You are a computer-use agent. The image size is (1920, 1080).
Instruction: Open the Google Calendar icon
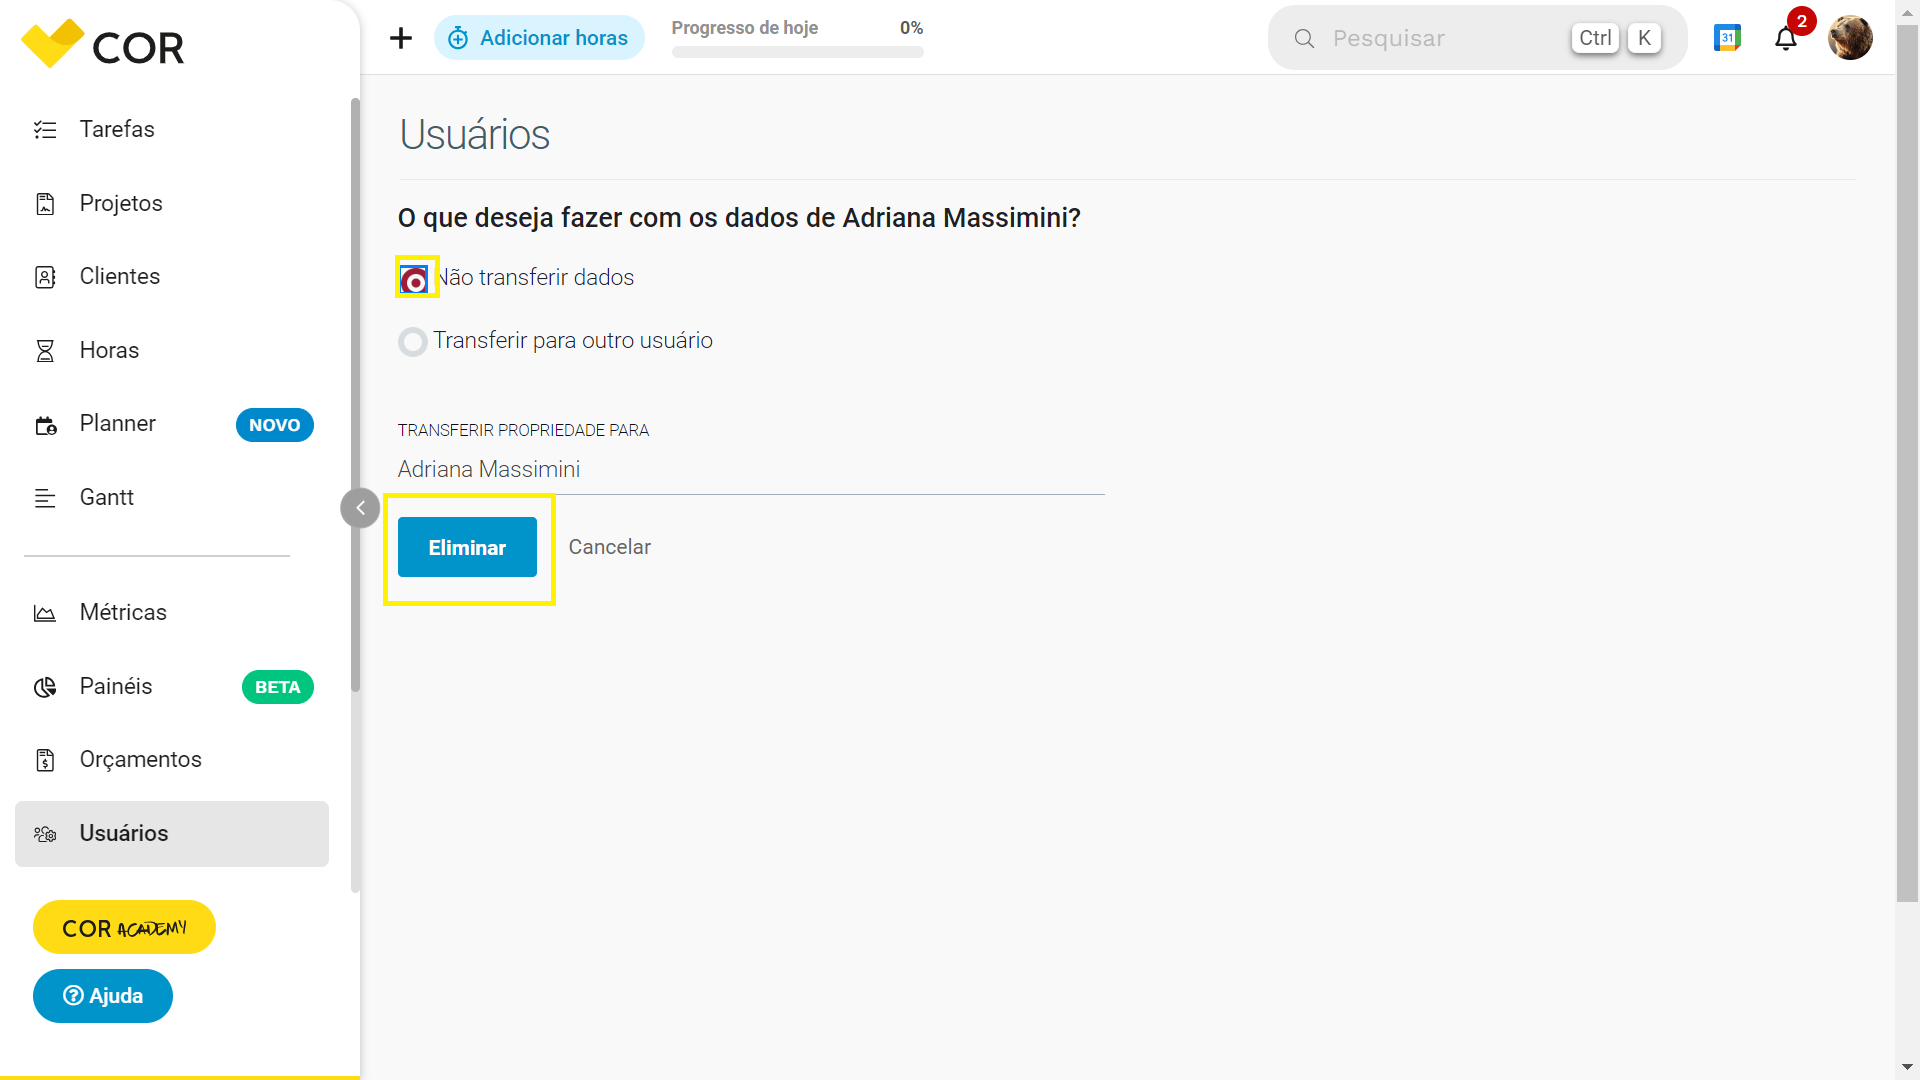1727,38
